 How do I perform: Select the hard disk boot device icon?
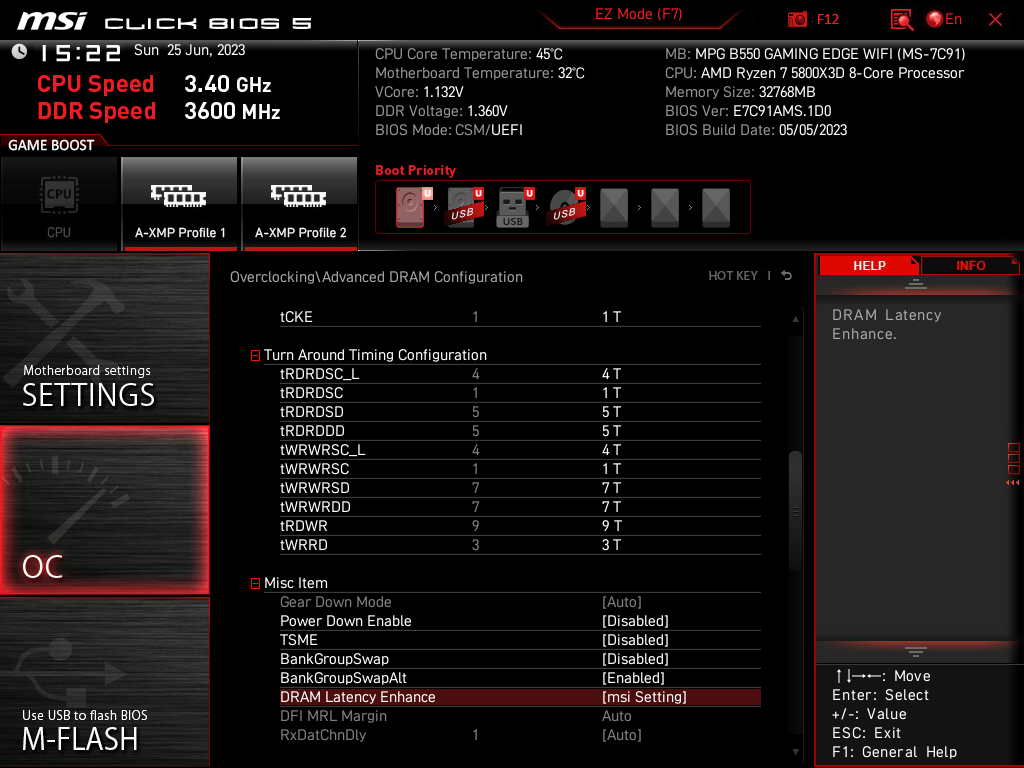pos(411,207)
